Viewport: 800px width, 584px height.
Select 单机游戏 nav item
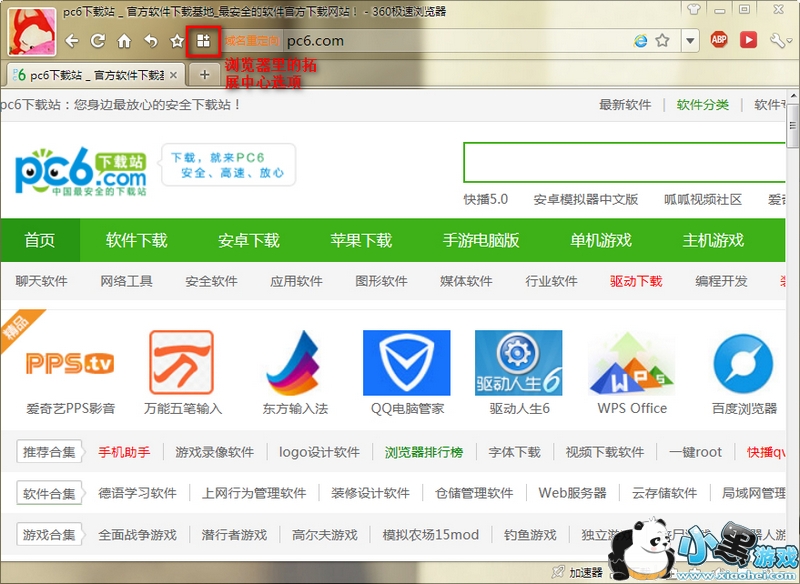tap(601, 240)
